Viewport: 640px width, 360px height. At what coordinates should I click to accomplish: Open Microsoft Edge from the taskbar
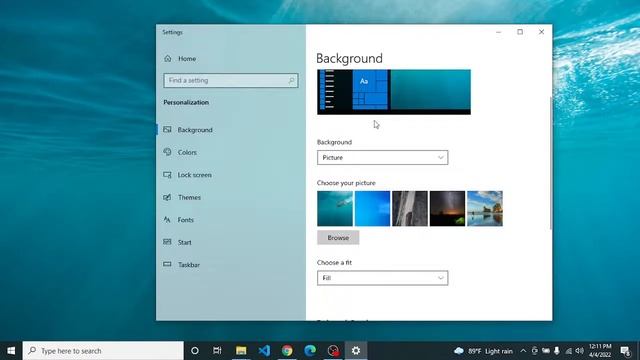pyautogui.click(x=310, y=351)
